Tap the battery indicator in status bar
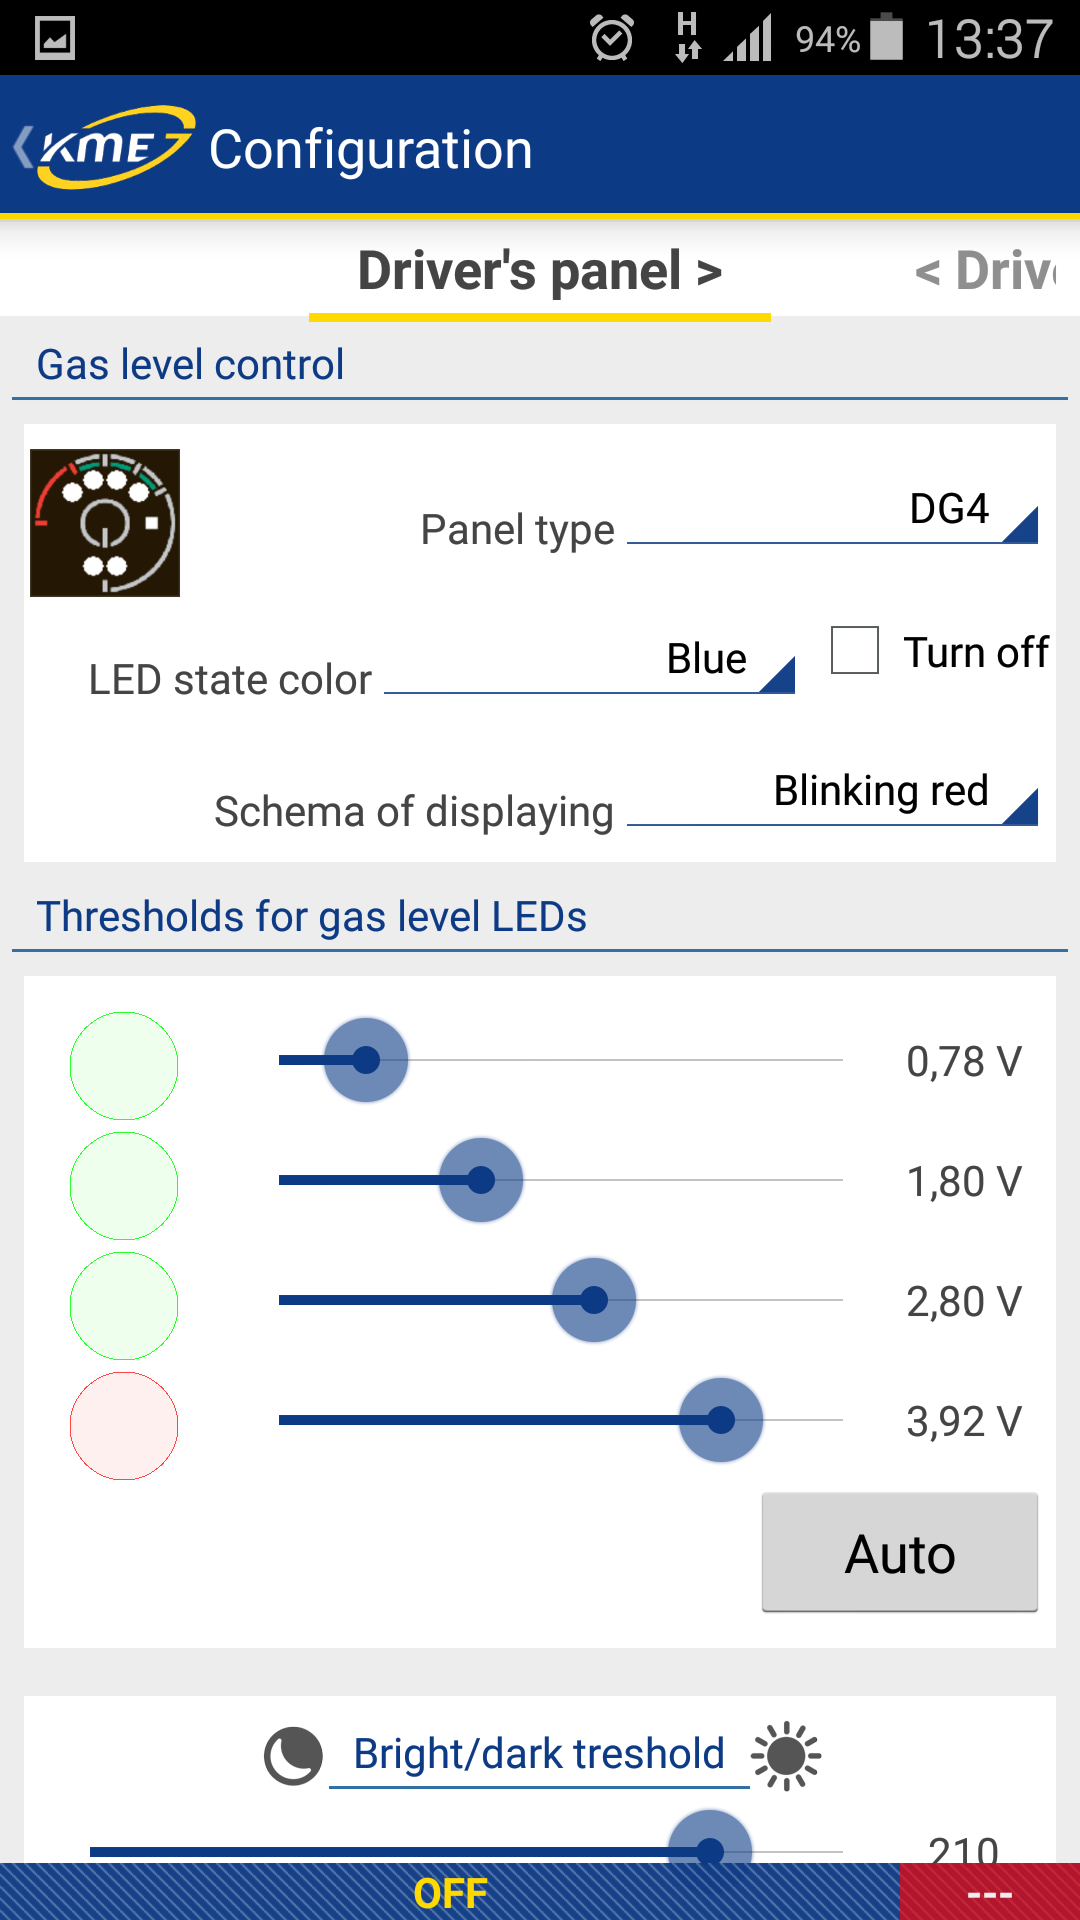The image size is (1080, 1920). pos(886,38)
